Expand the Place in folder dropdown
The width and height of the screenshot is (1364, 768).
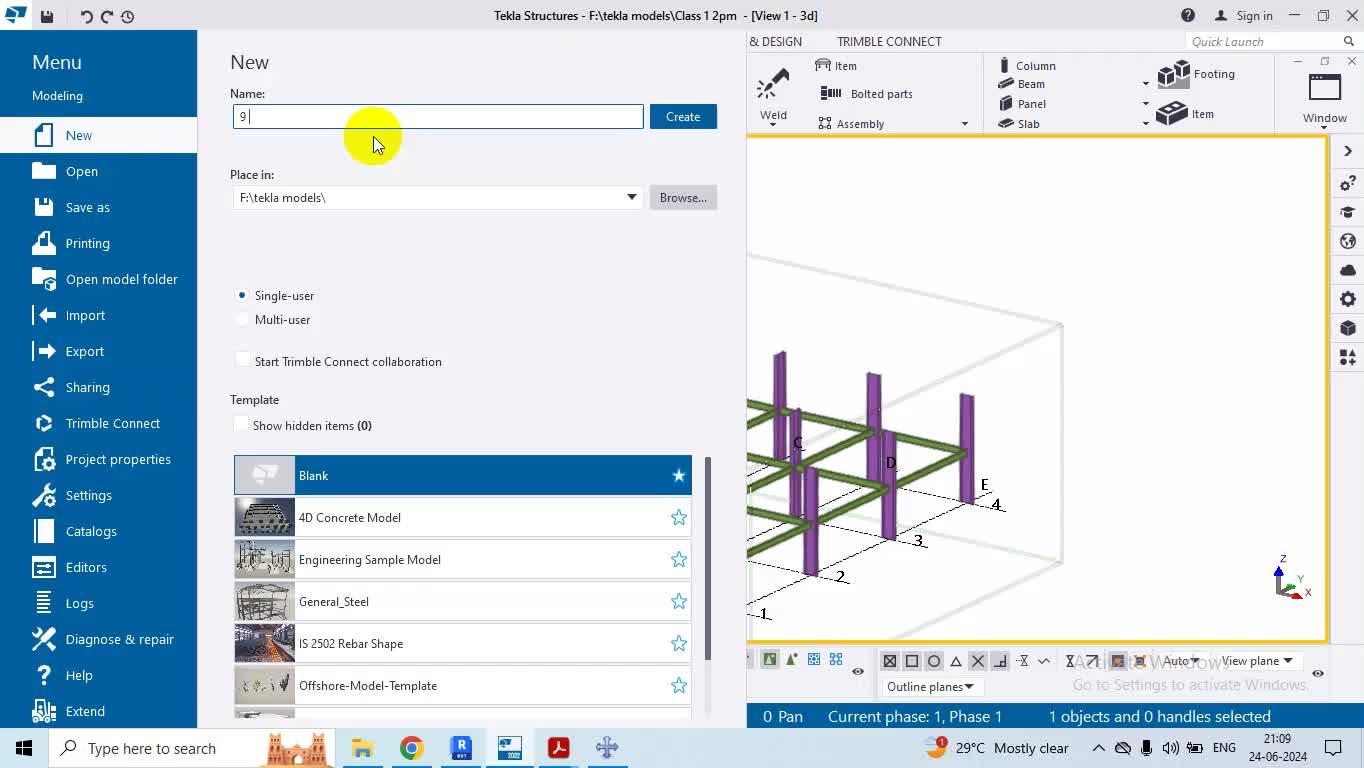coord(631,197)
